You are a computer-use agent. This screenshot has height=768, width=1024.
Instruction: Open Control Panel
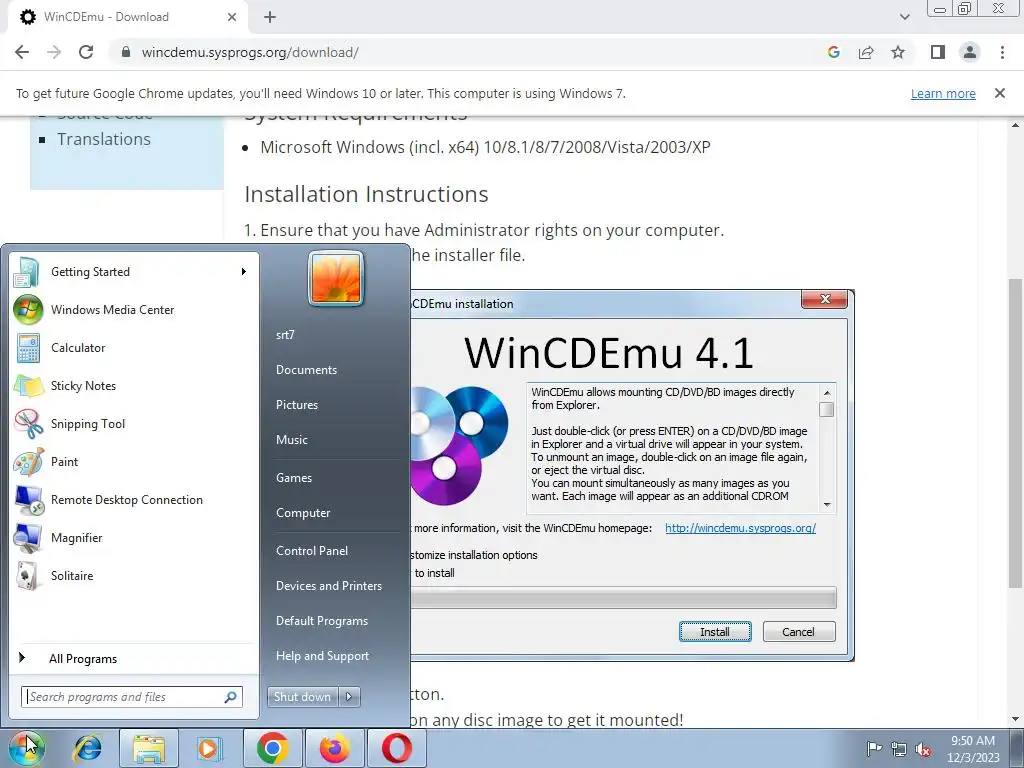pyautogui.click(x=312, y=551)
